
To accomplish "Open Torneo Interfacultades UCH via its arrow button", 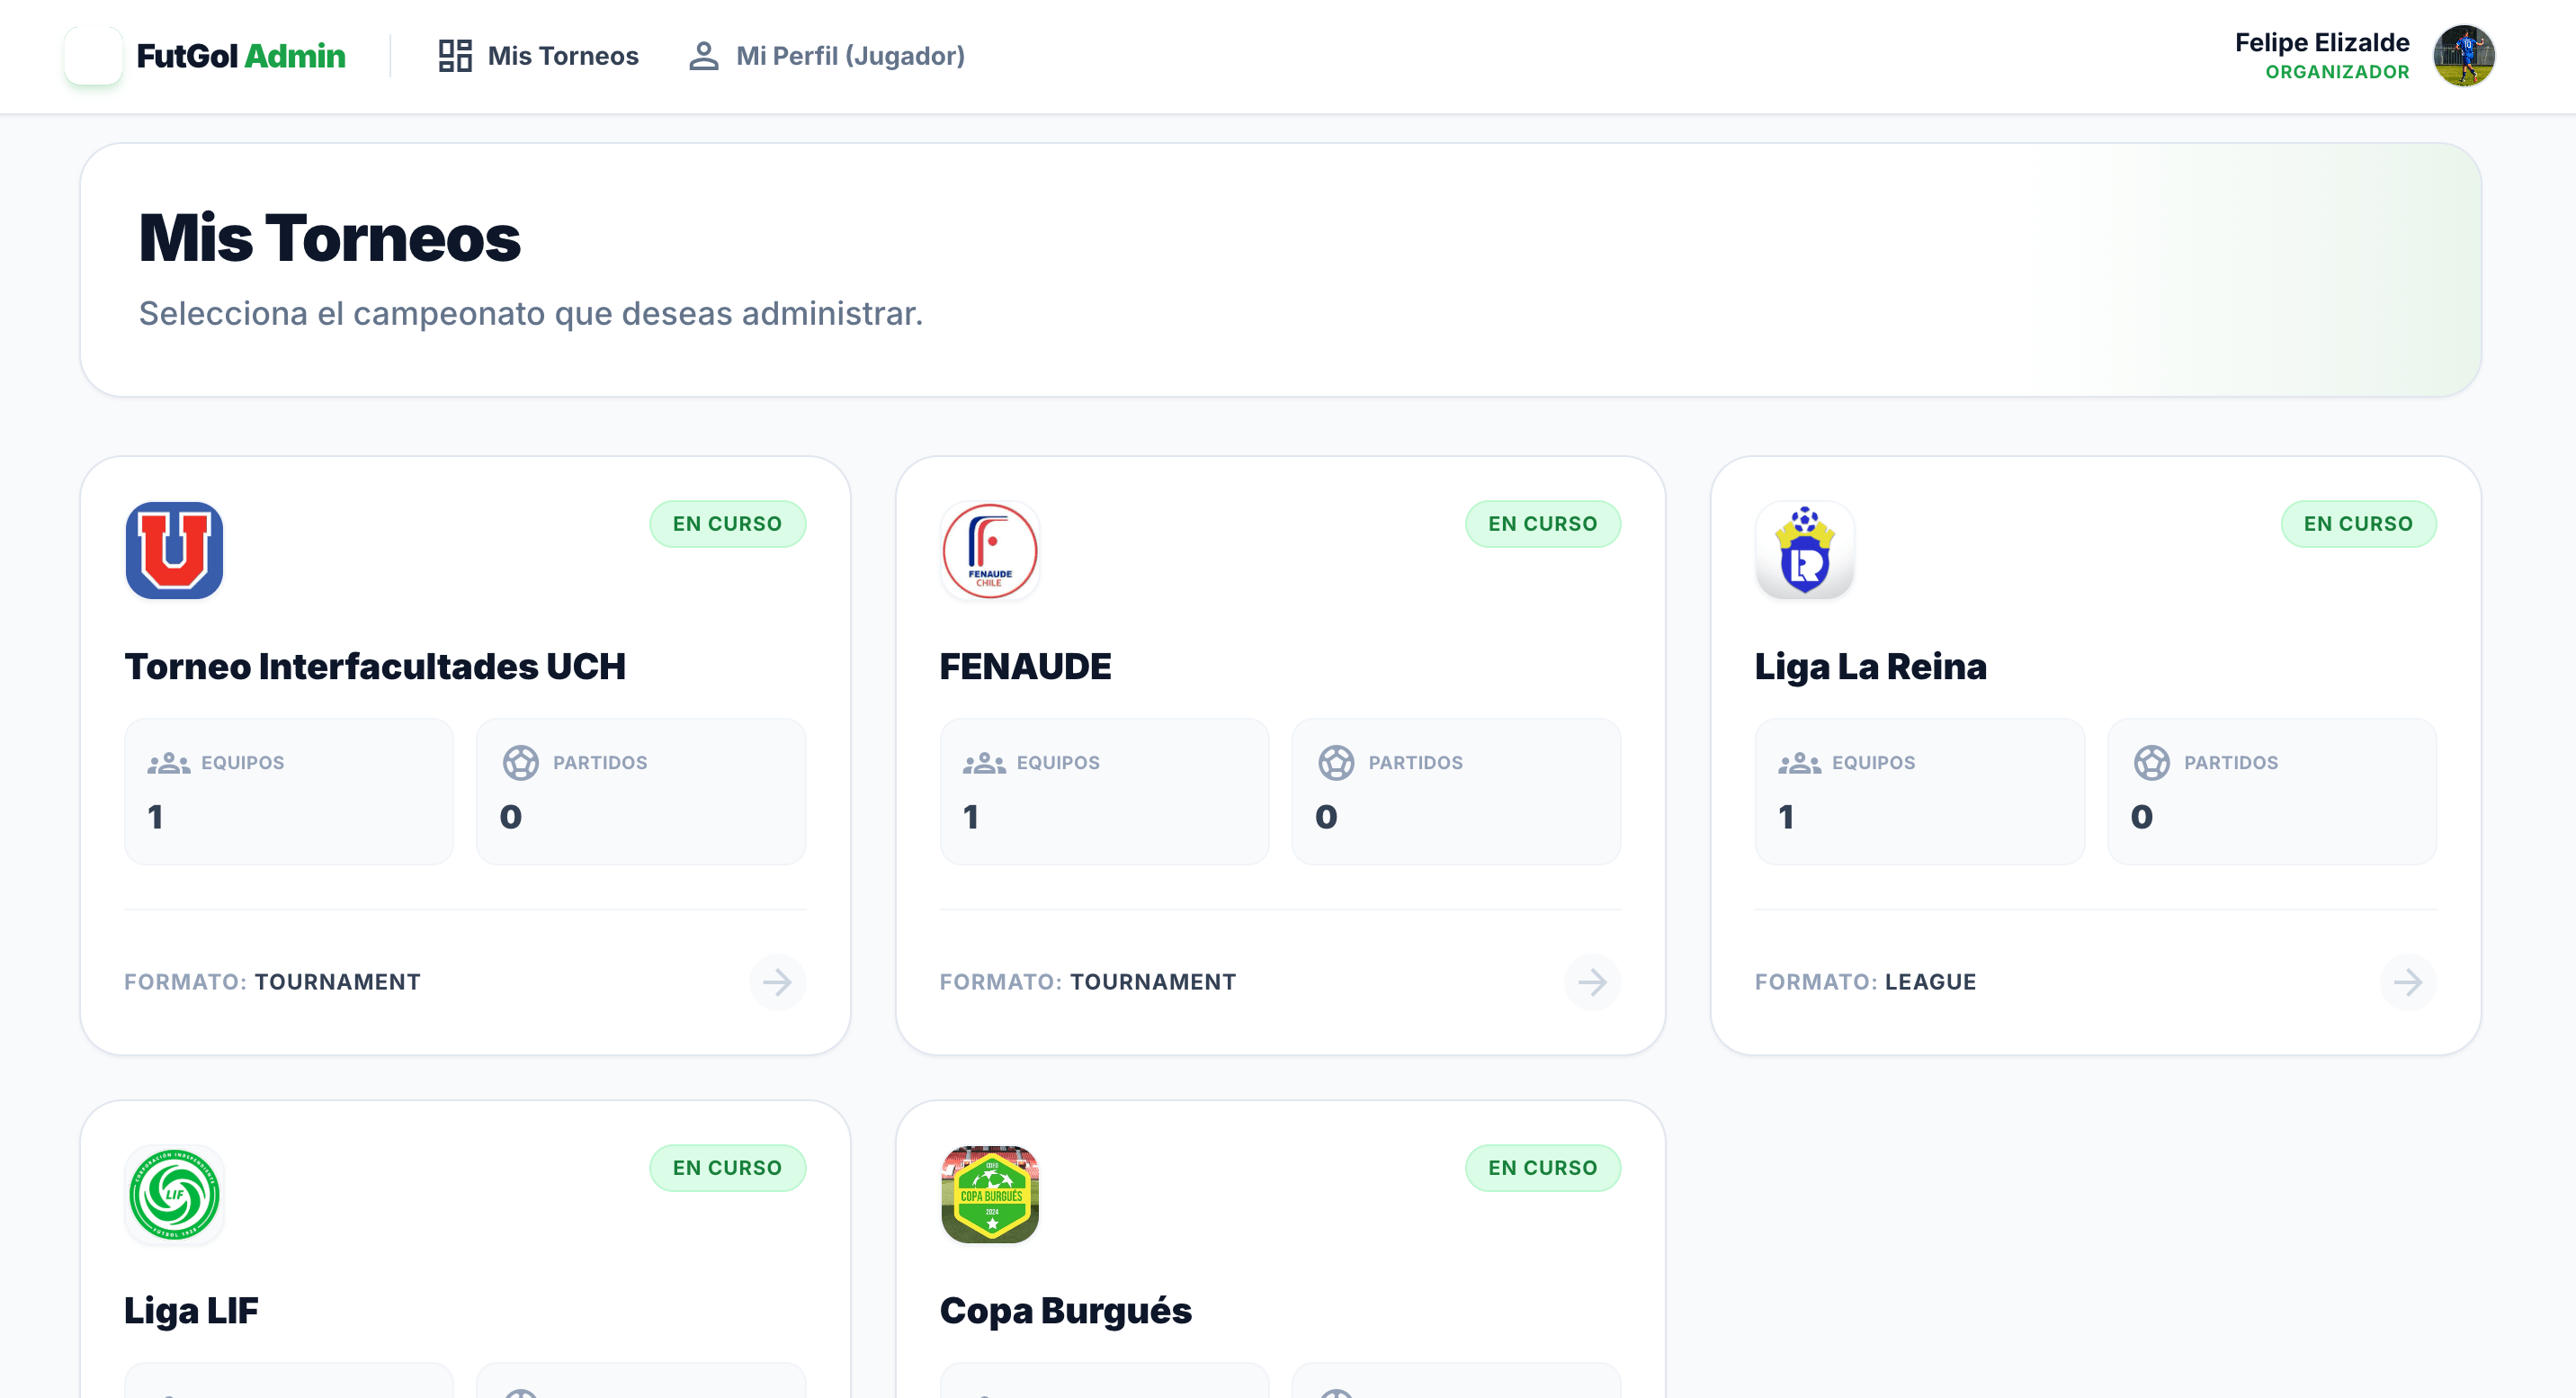I will pos(778,982).
